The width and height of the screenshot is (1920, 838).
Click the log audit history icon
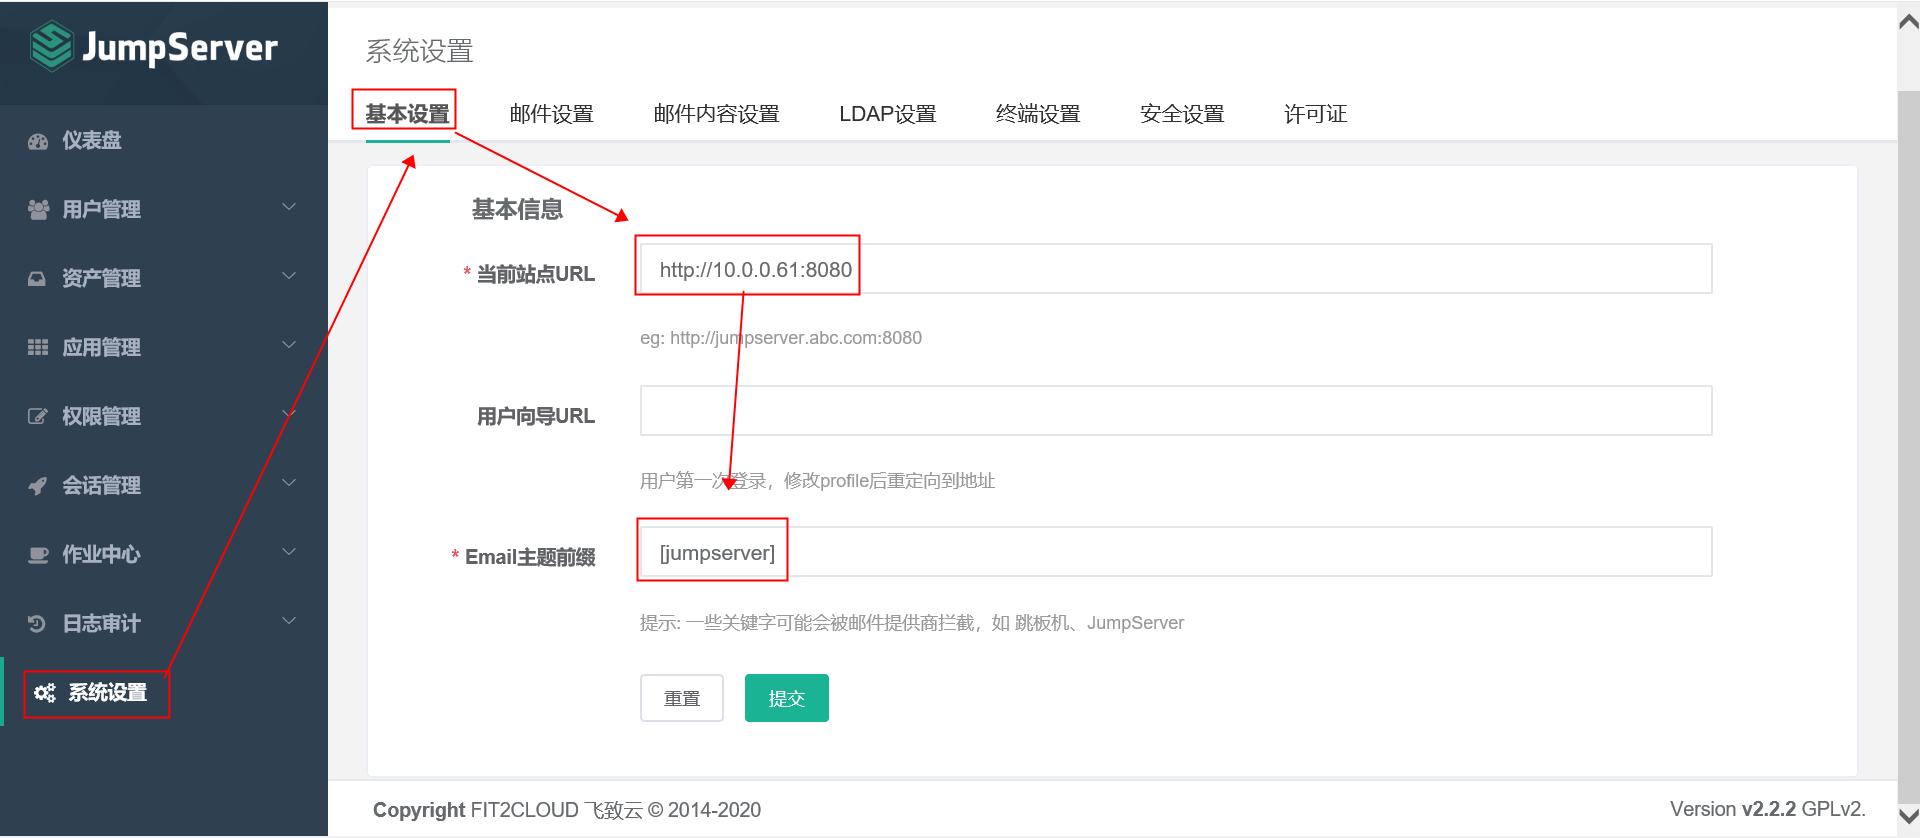pos(37,623)
